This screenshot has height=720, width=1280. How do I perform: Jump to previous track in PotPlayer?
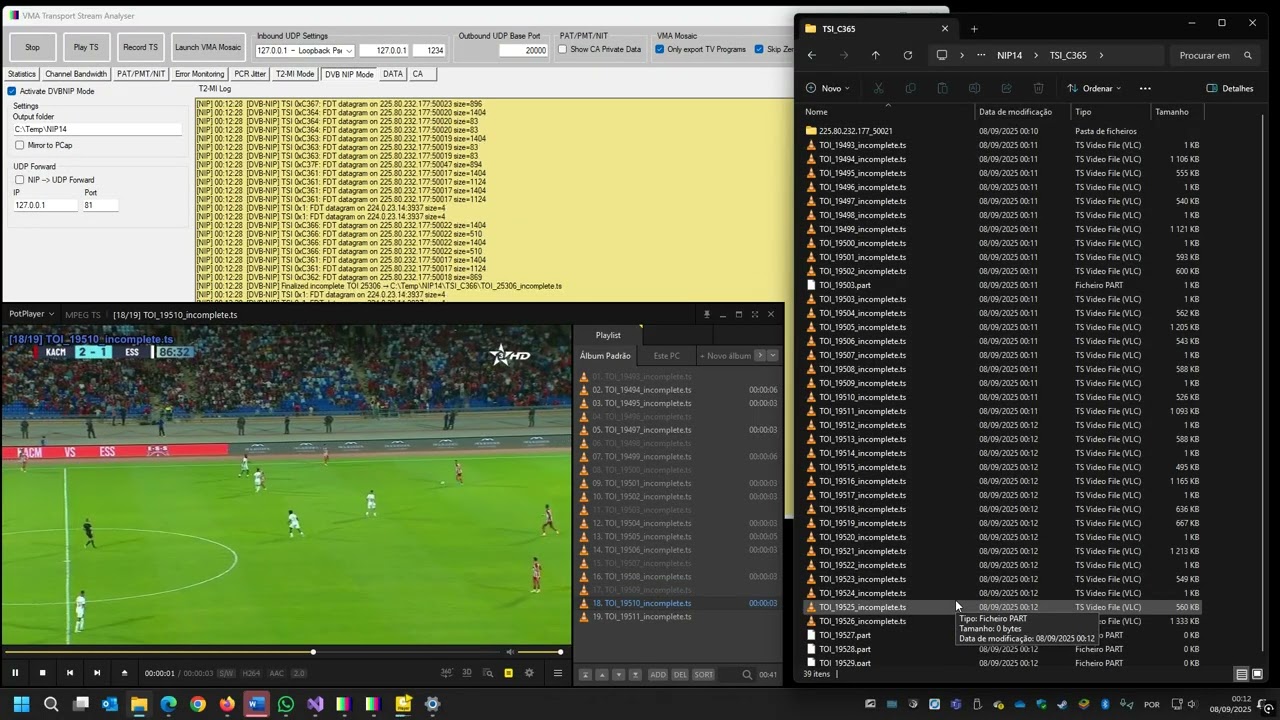[x=69, y=673]
